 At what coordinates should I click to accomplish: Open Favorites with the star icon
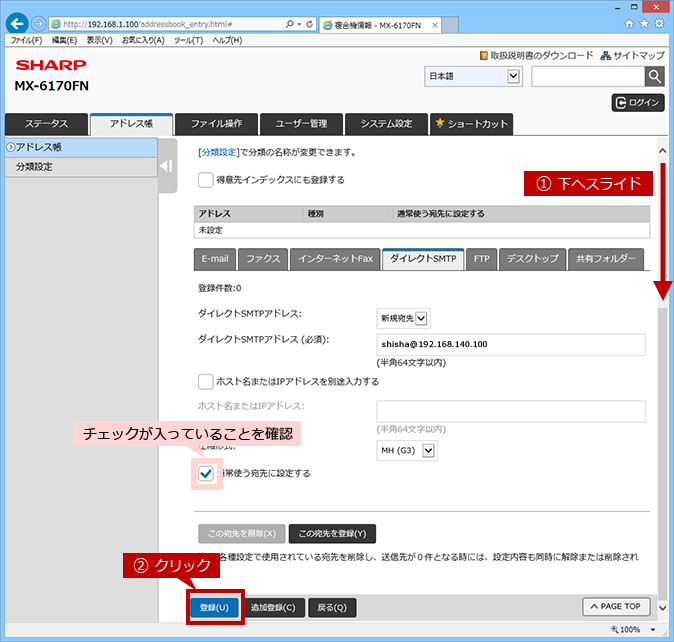pos(644,24)
